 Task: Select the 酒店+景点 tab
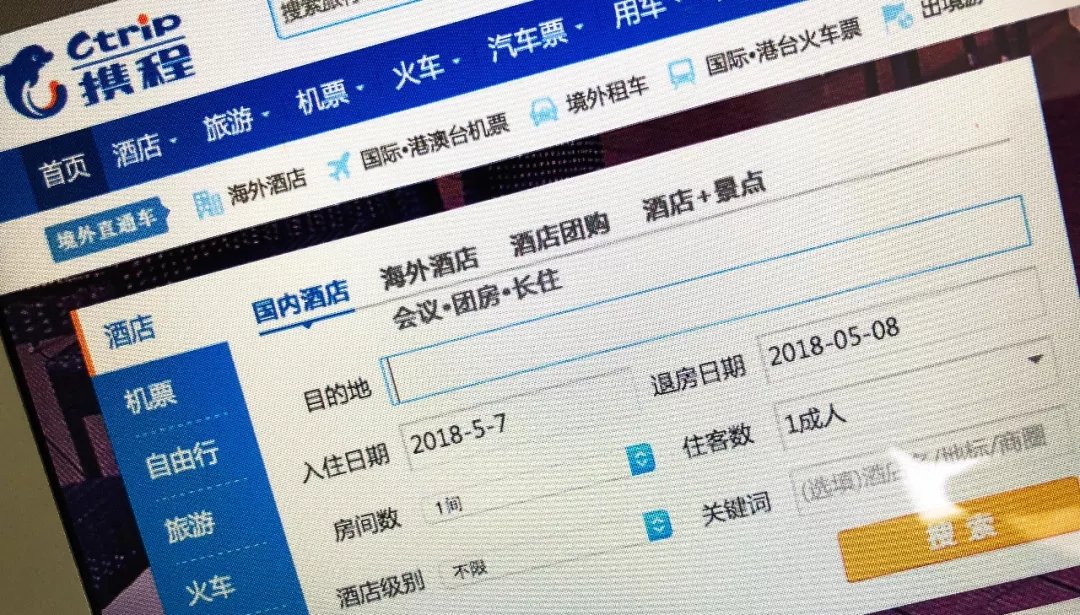pos(703,198)
